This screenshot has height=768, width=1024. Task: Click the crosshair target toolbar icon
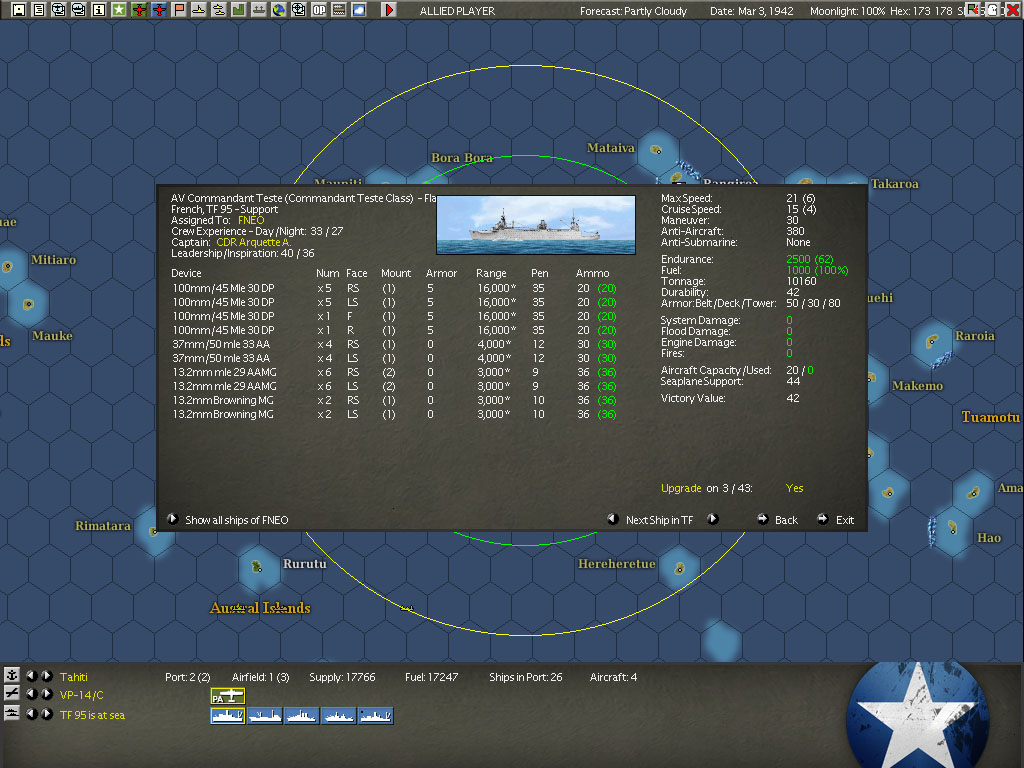[x=298, y=10]
